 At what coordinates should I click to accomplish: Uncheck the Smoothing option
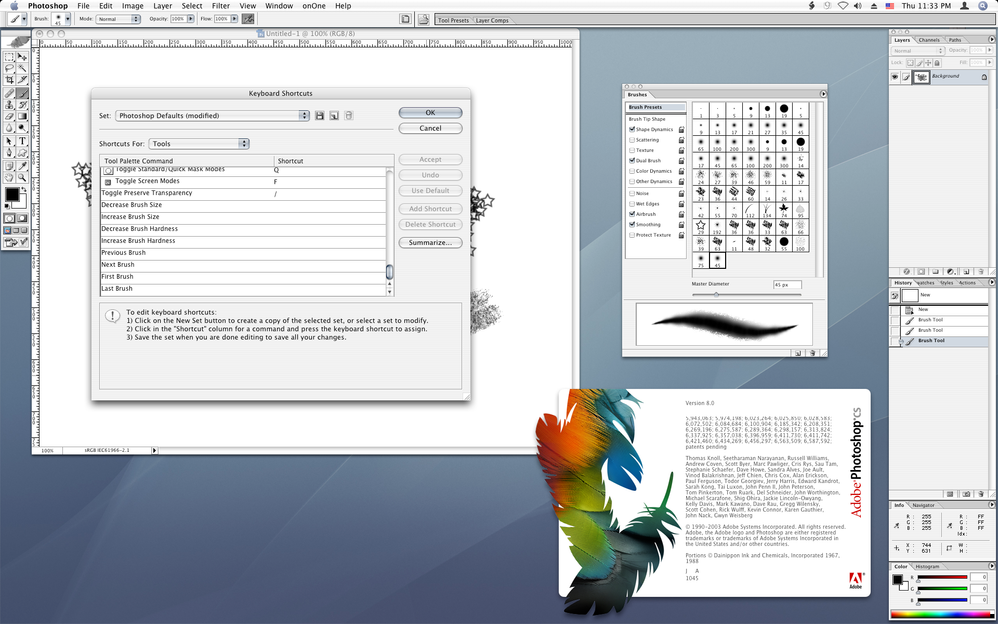(x=632, y=225)
